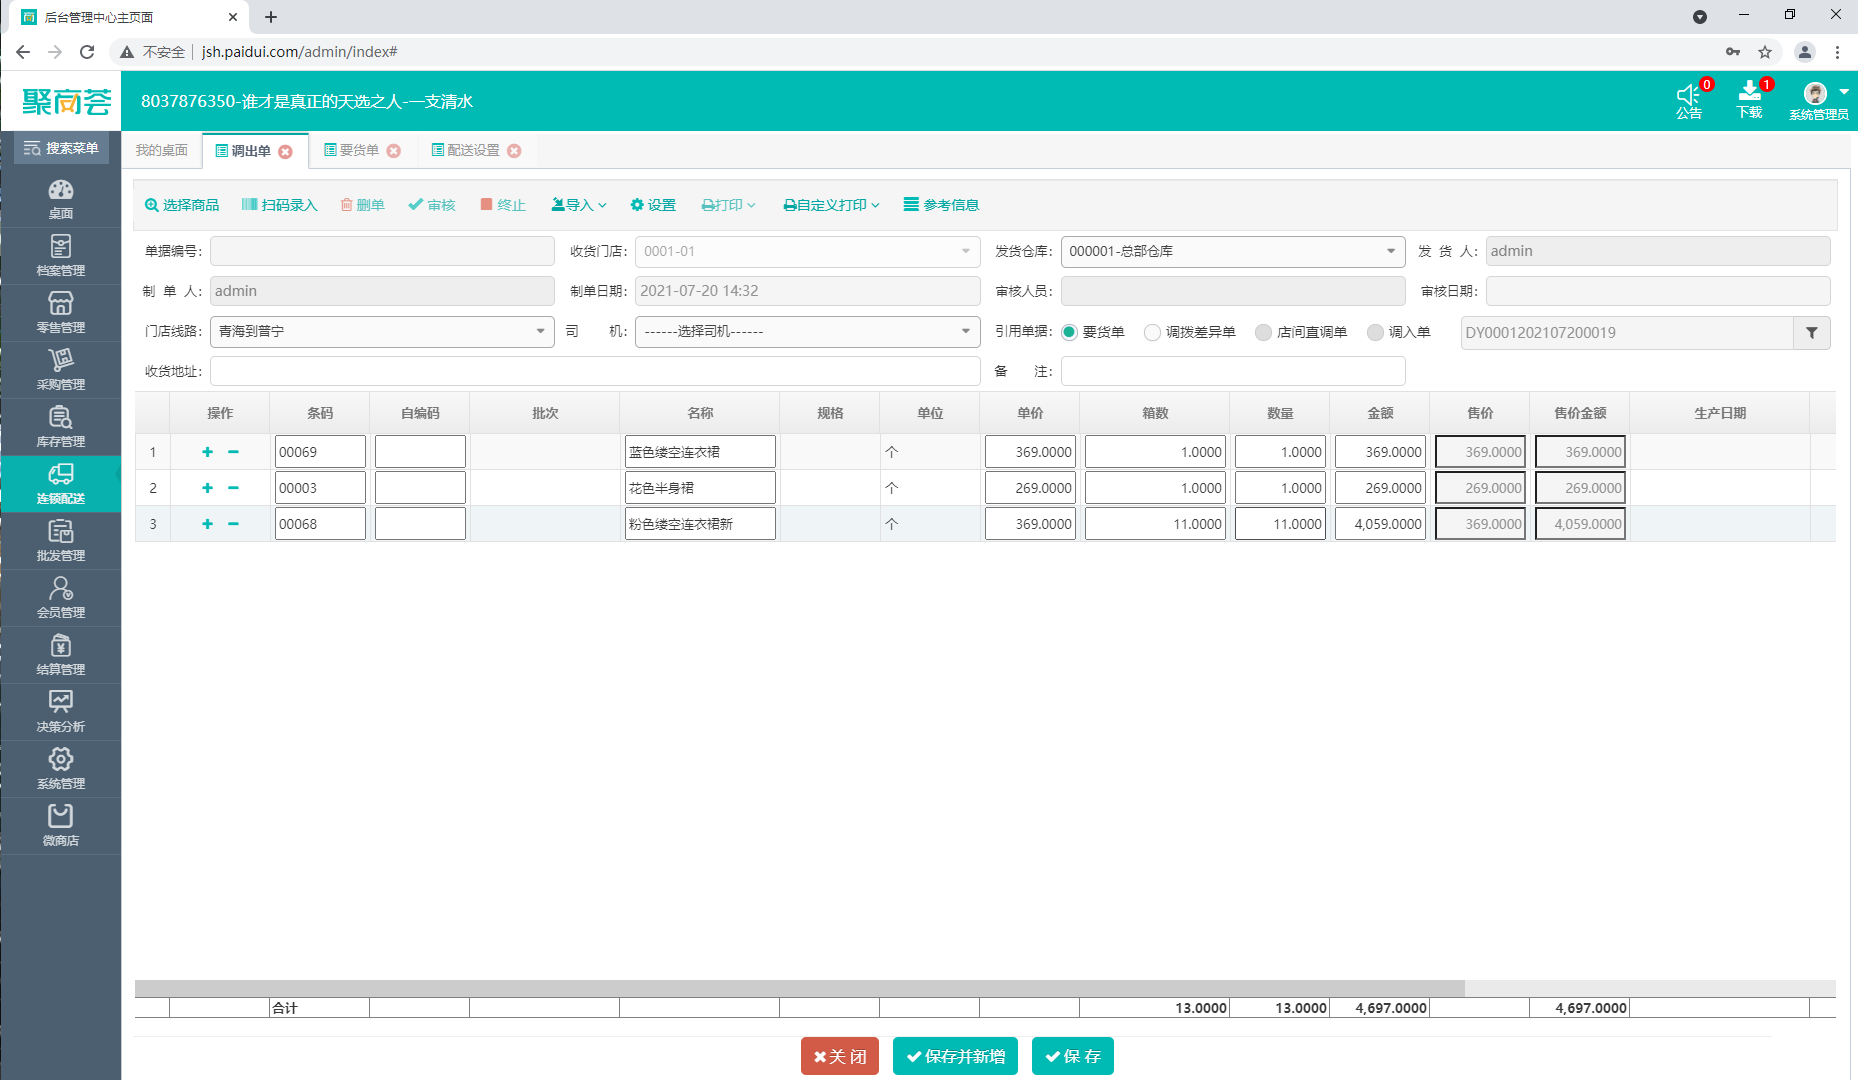Add a row via plus in row 1
The height and width of the screenshot is (1080, 1858).
(x=208, y=452)
